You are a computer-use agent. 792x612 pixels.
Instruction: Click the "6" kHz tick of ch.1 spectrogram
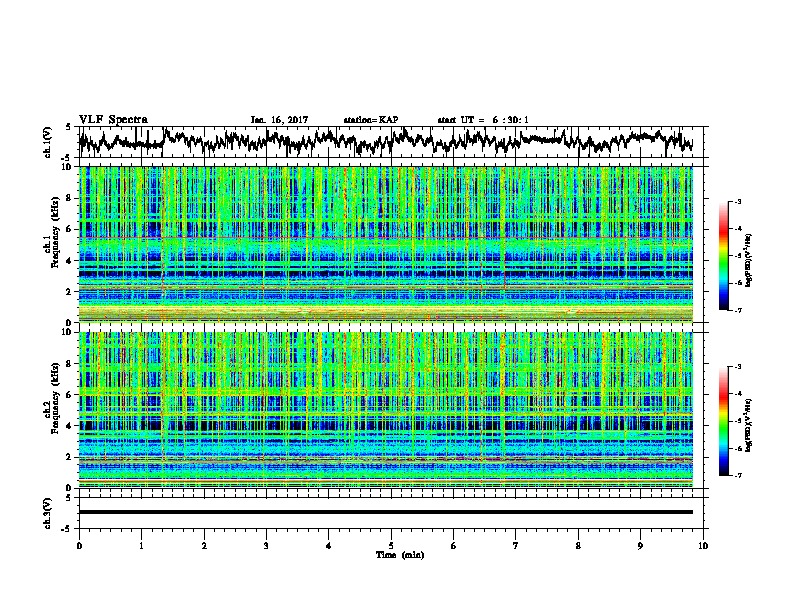(71, 229)
